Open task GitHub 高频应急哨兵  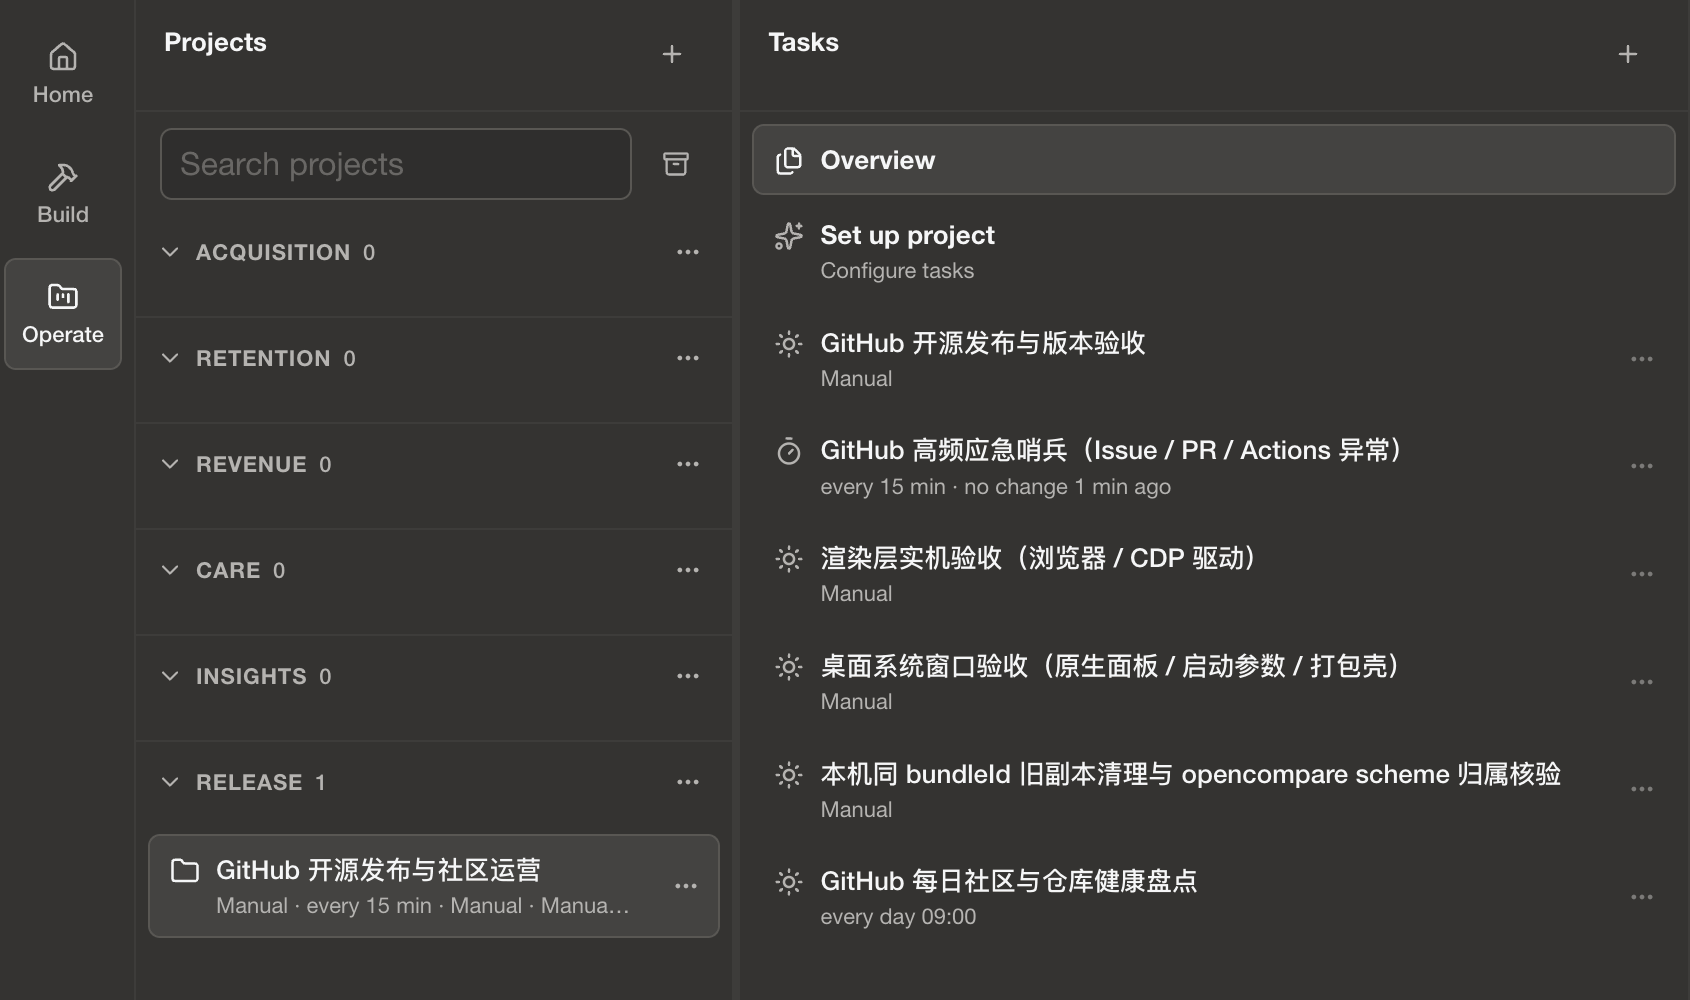(x=1214, y=467)
